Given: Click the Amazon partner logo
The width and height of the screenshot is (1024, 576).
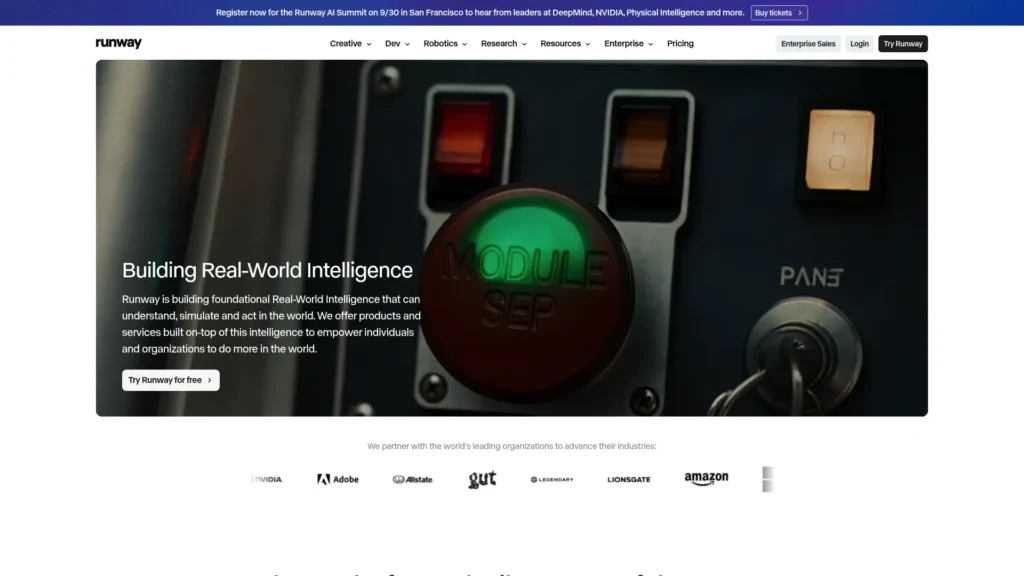Looking at the screenshot, I should coord(706,479).
